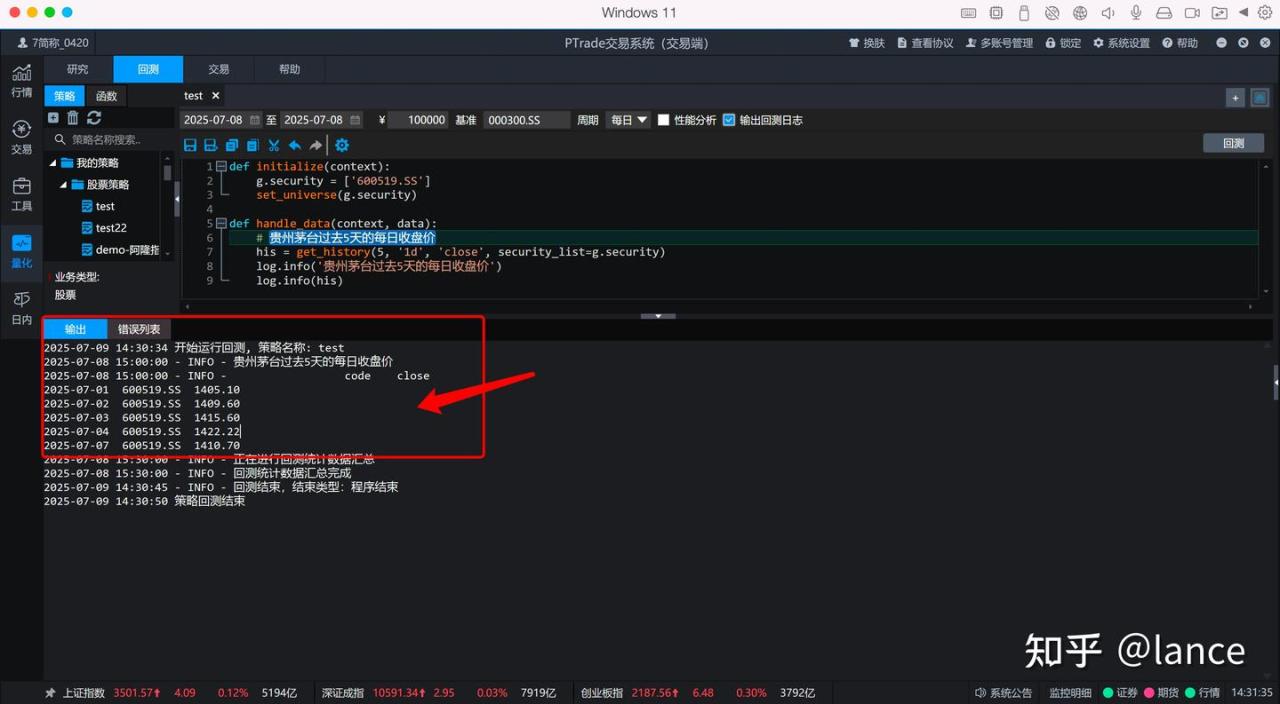The image size is (1280, 704).
Task: Click the benchmark 000300.SS field
Action: coord(527,120)
